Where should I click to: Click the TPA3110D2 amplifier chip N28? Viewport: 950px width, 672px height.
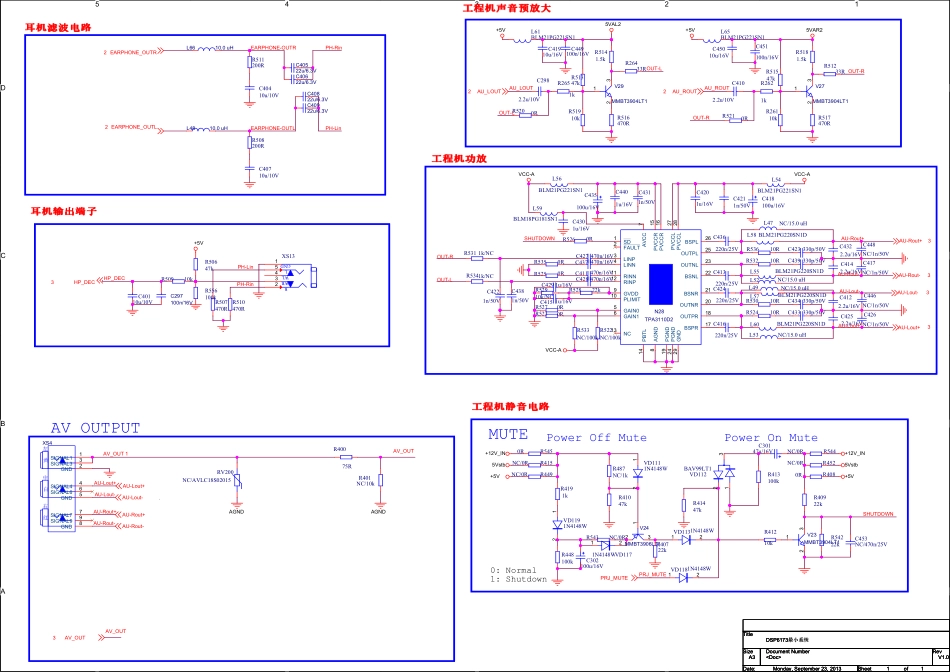point(660,283)
